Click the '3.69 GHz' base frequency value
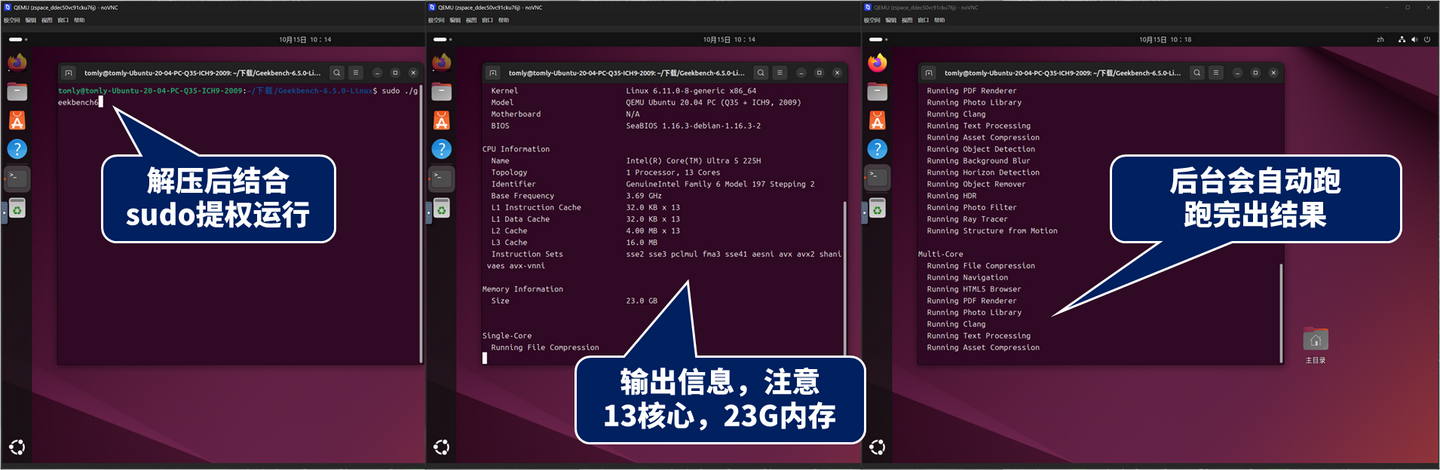The image size is (1440, 470). [x=644, y=196]
